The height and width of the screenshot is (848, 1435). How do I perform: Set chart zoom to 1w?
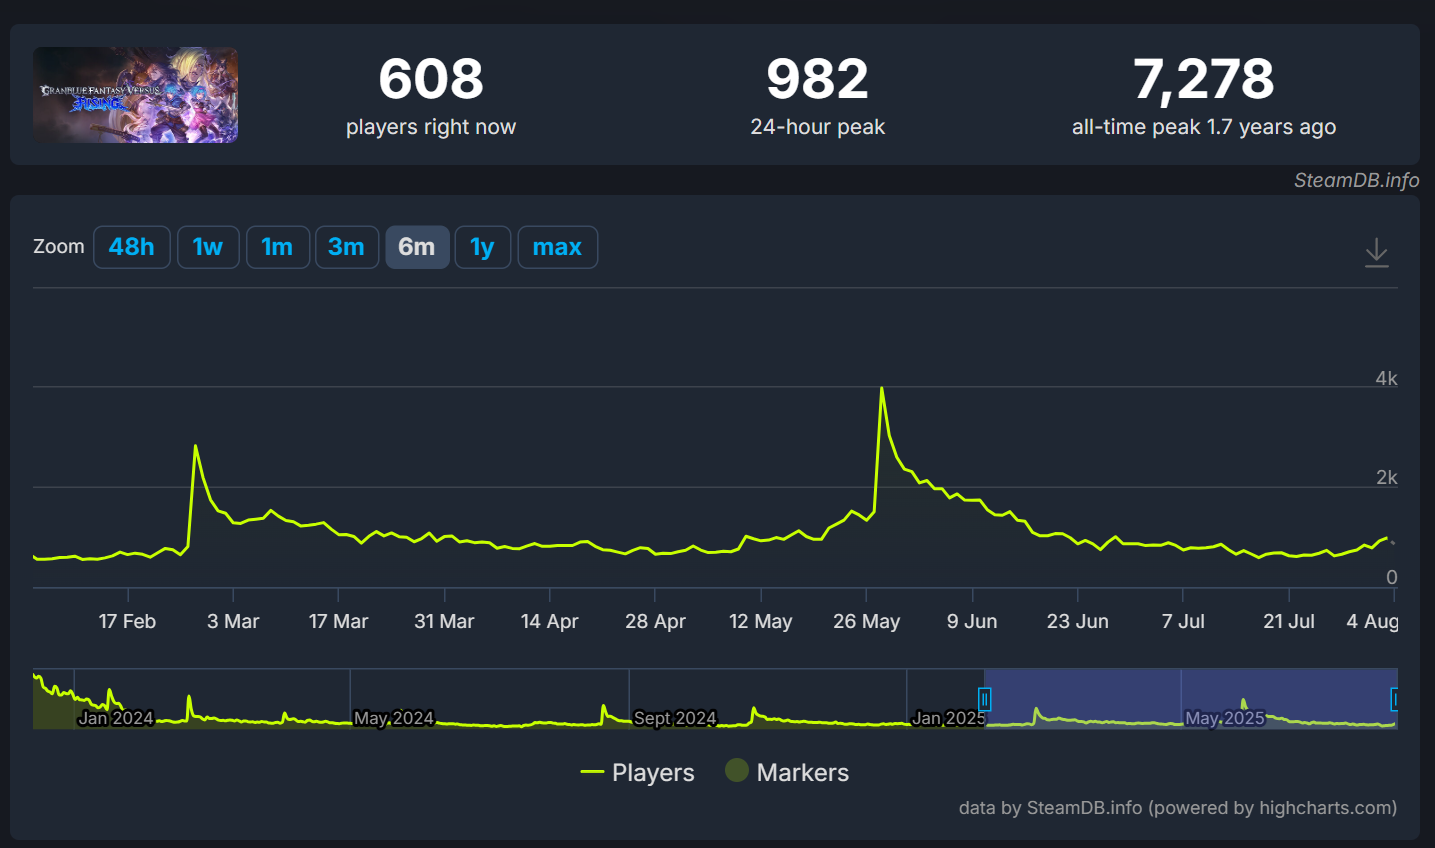tap(208, 247)
